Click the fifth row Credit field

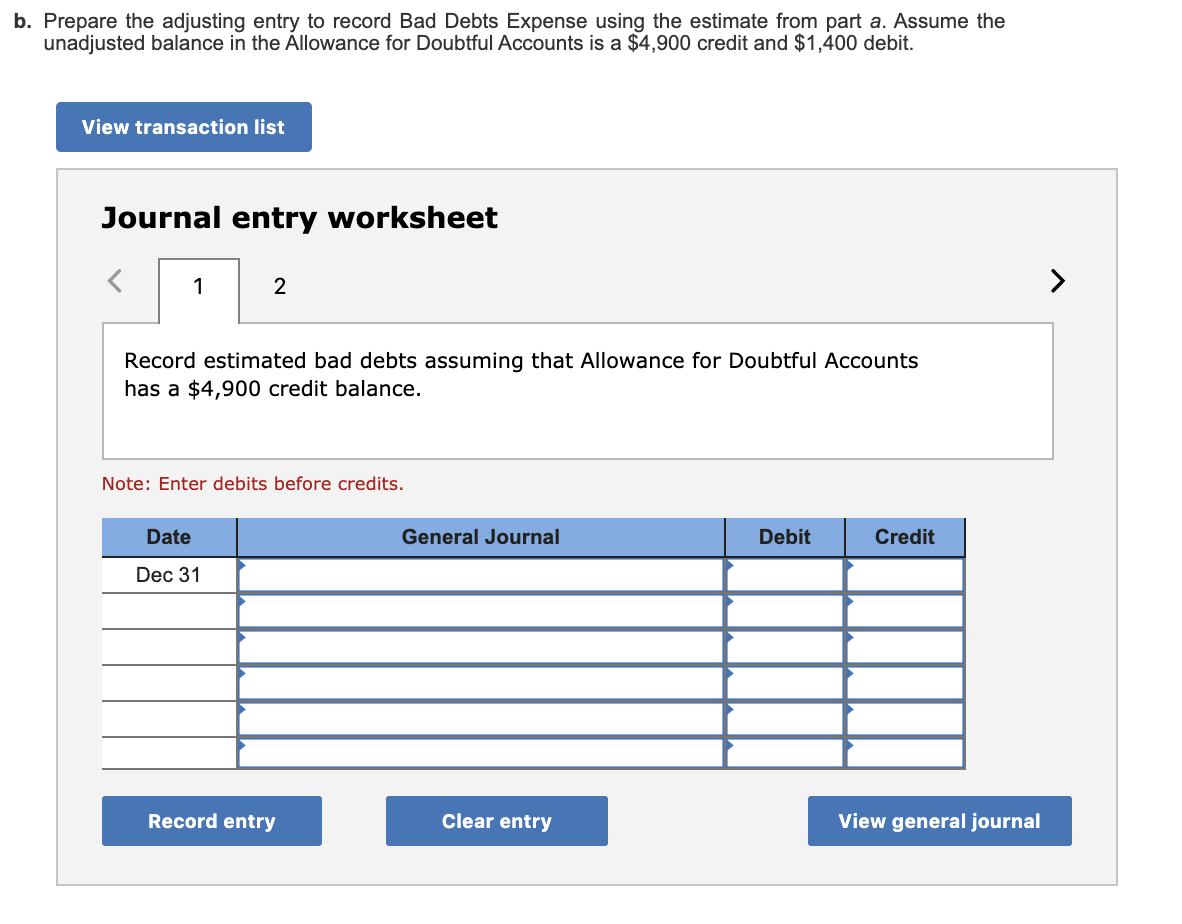click(x=905, y=720)
